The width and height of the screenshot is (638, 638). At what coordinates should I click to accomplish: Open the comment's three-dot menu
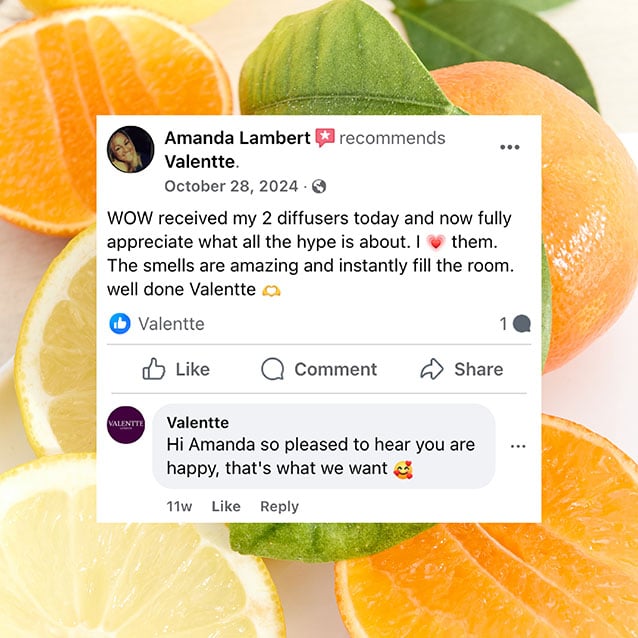(518, 446)
